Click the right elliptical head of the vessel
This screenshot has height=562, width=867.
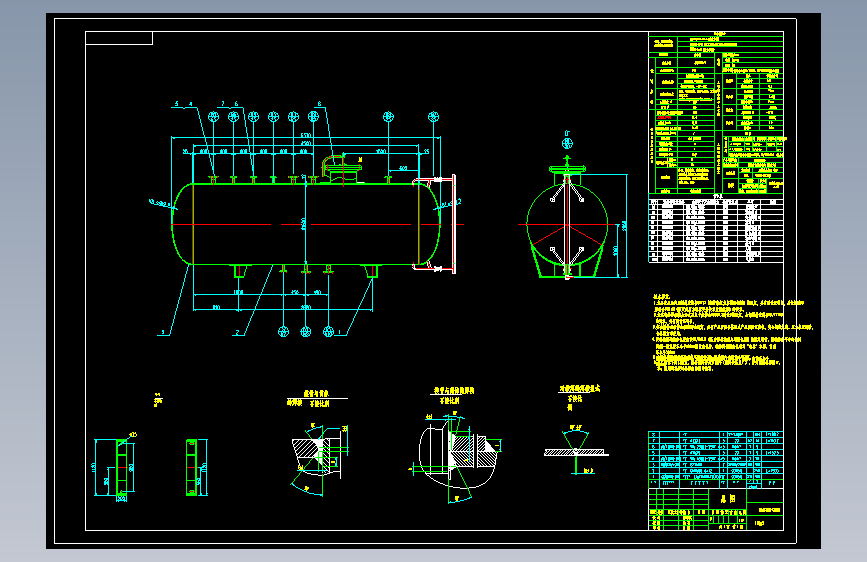[x=429, y=224]
